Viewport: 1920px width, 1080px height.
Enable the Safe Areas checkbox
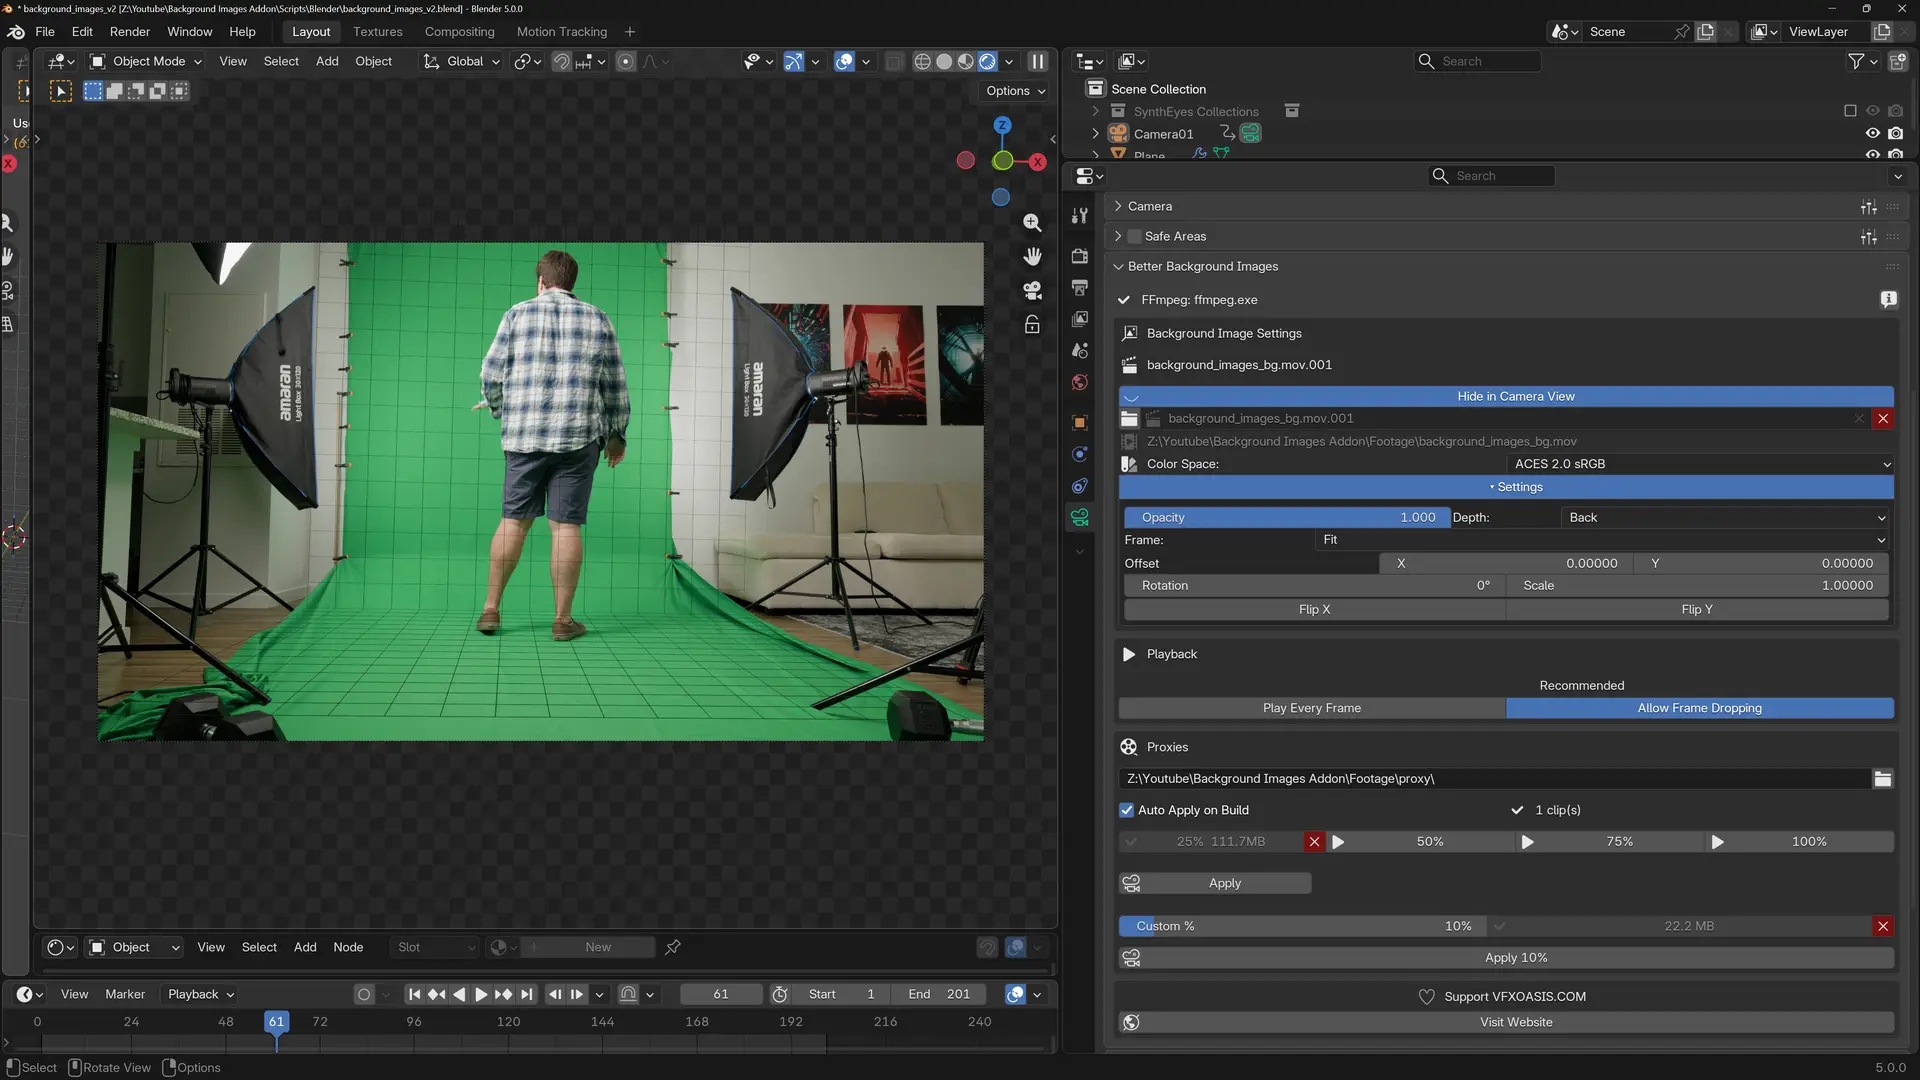[x=1134, y=237]
